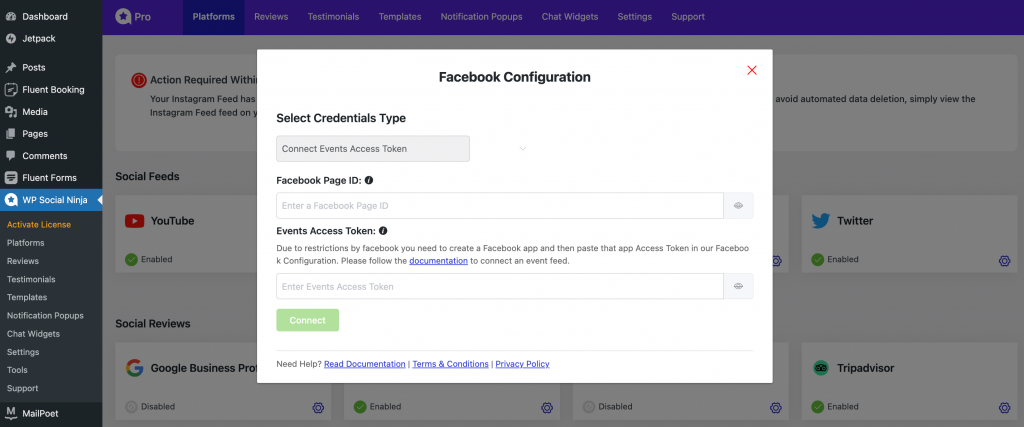Click Enabled status under Twitter
The width and height of the screenshot is (1024, 427).
(835, 259)
